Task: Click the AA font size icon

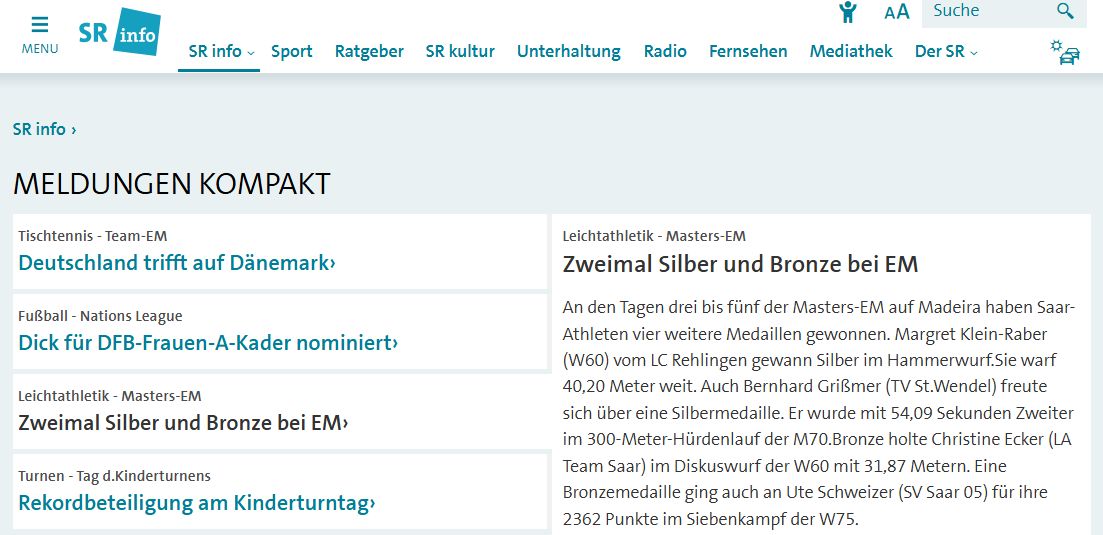Action: [897, 12]
